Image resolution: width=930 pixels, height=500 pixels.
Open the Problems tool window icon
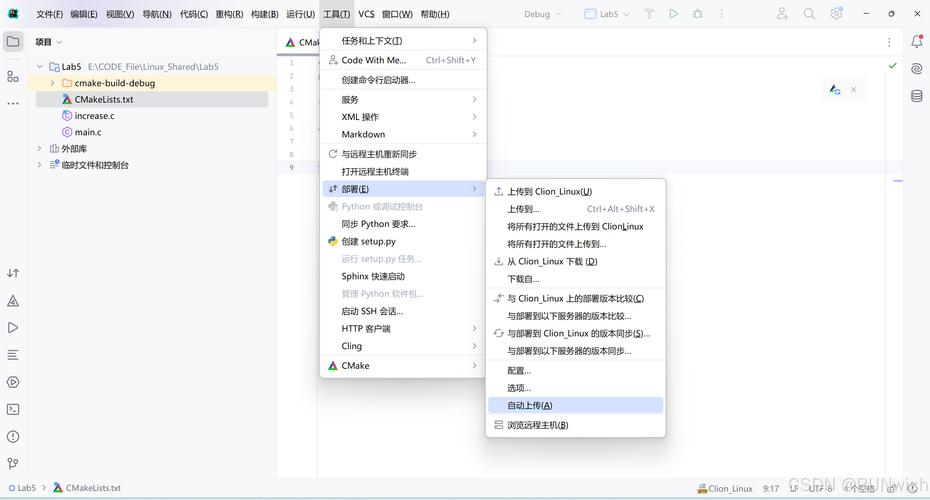coord(13,437)
